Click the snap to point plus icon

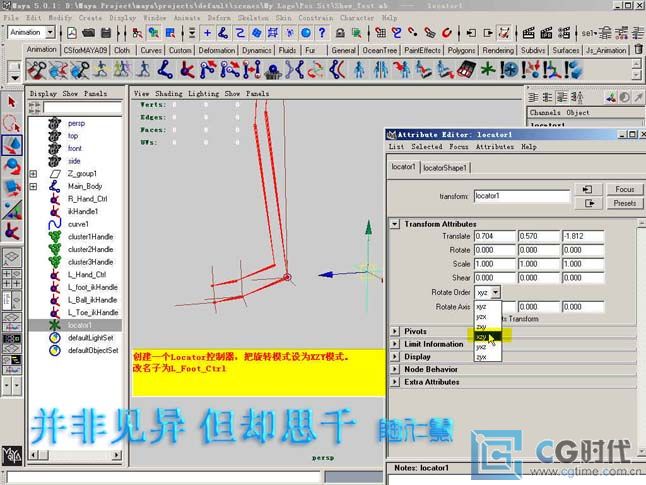point(208,33)
